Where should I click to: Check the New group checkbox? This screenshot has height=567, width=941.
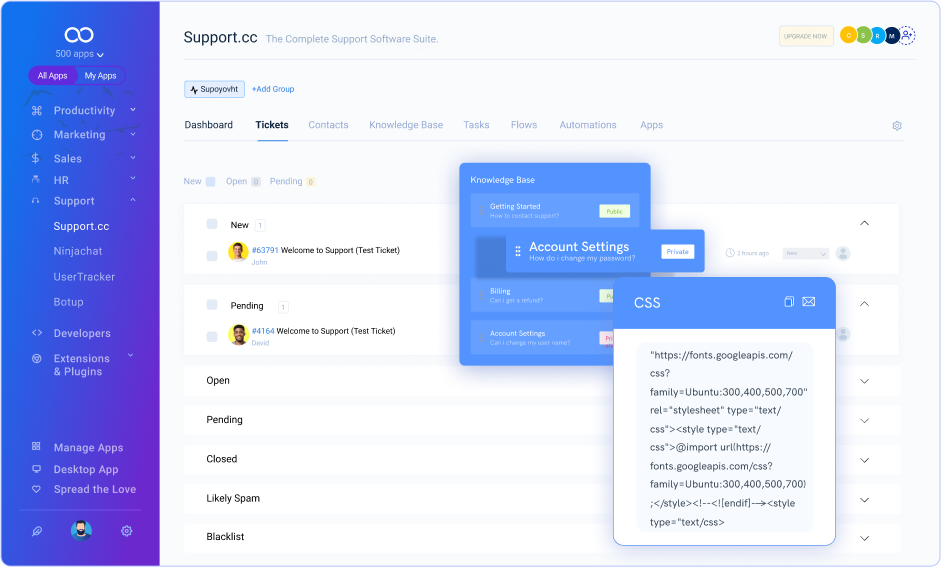pyautogui.click(x=212, y=224)
